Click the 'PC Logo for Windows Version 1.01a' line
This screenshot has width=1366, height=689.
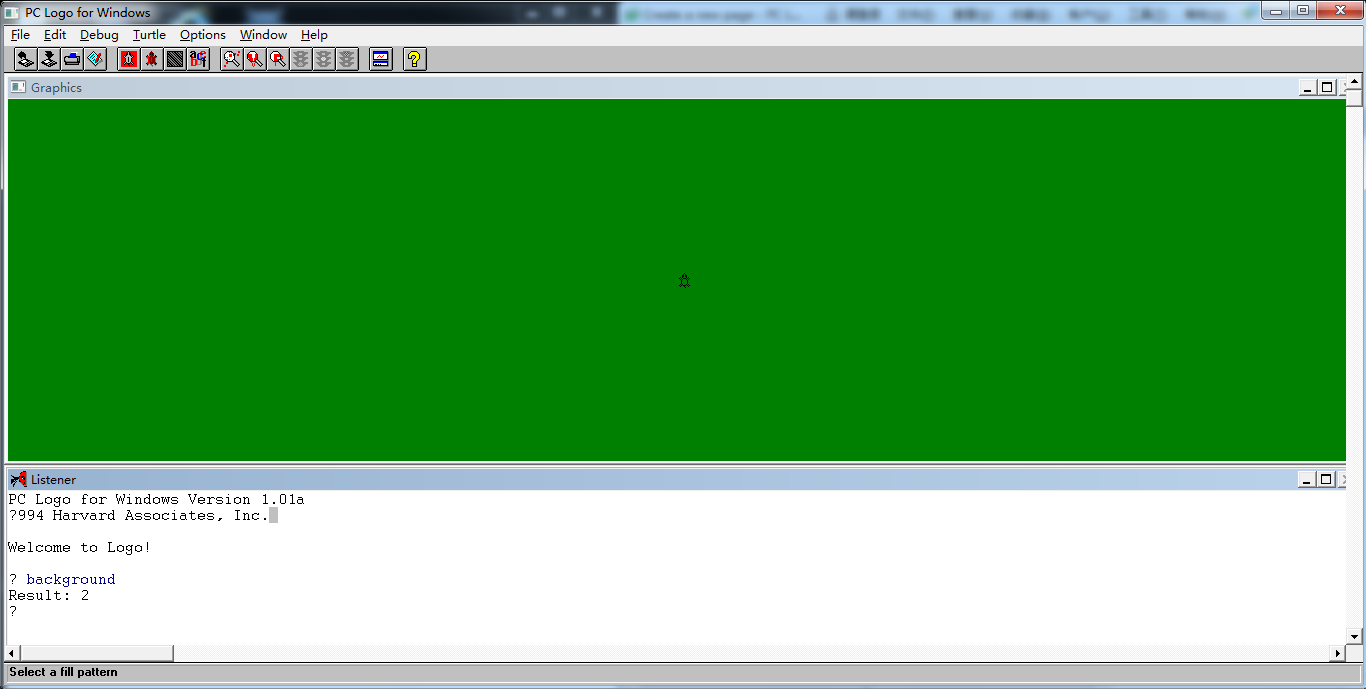(156, 499)
